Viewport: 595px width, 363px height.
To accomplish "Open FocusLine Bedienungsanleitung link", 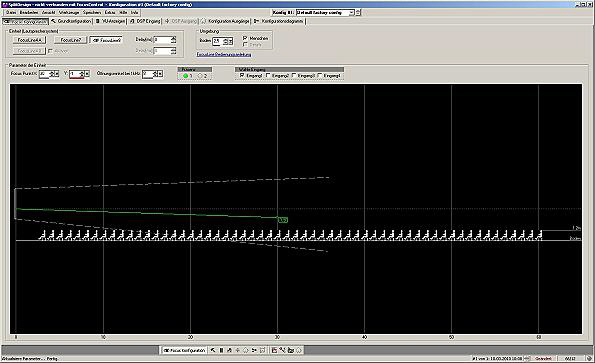I will [224, 55].
